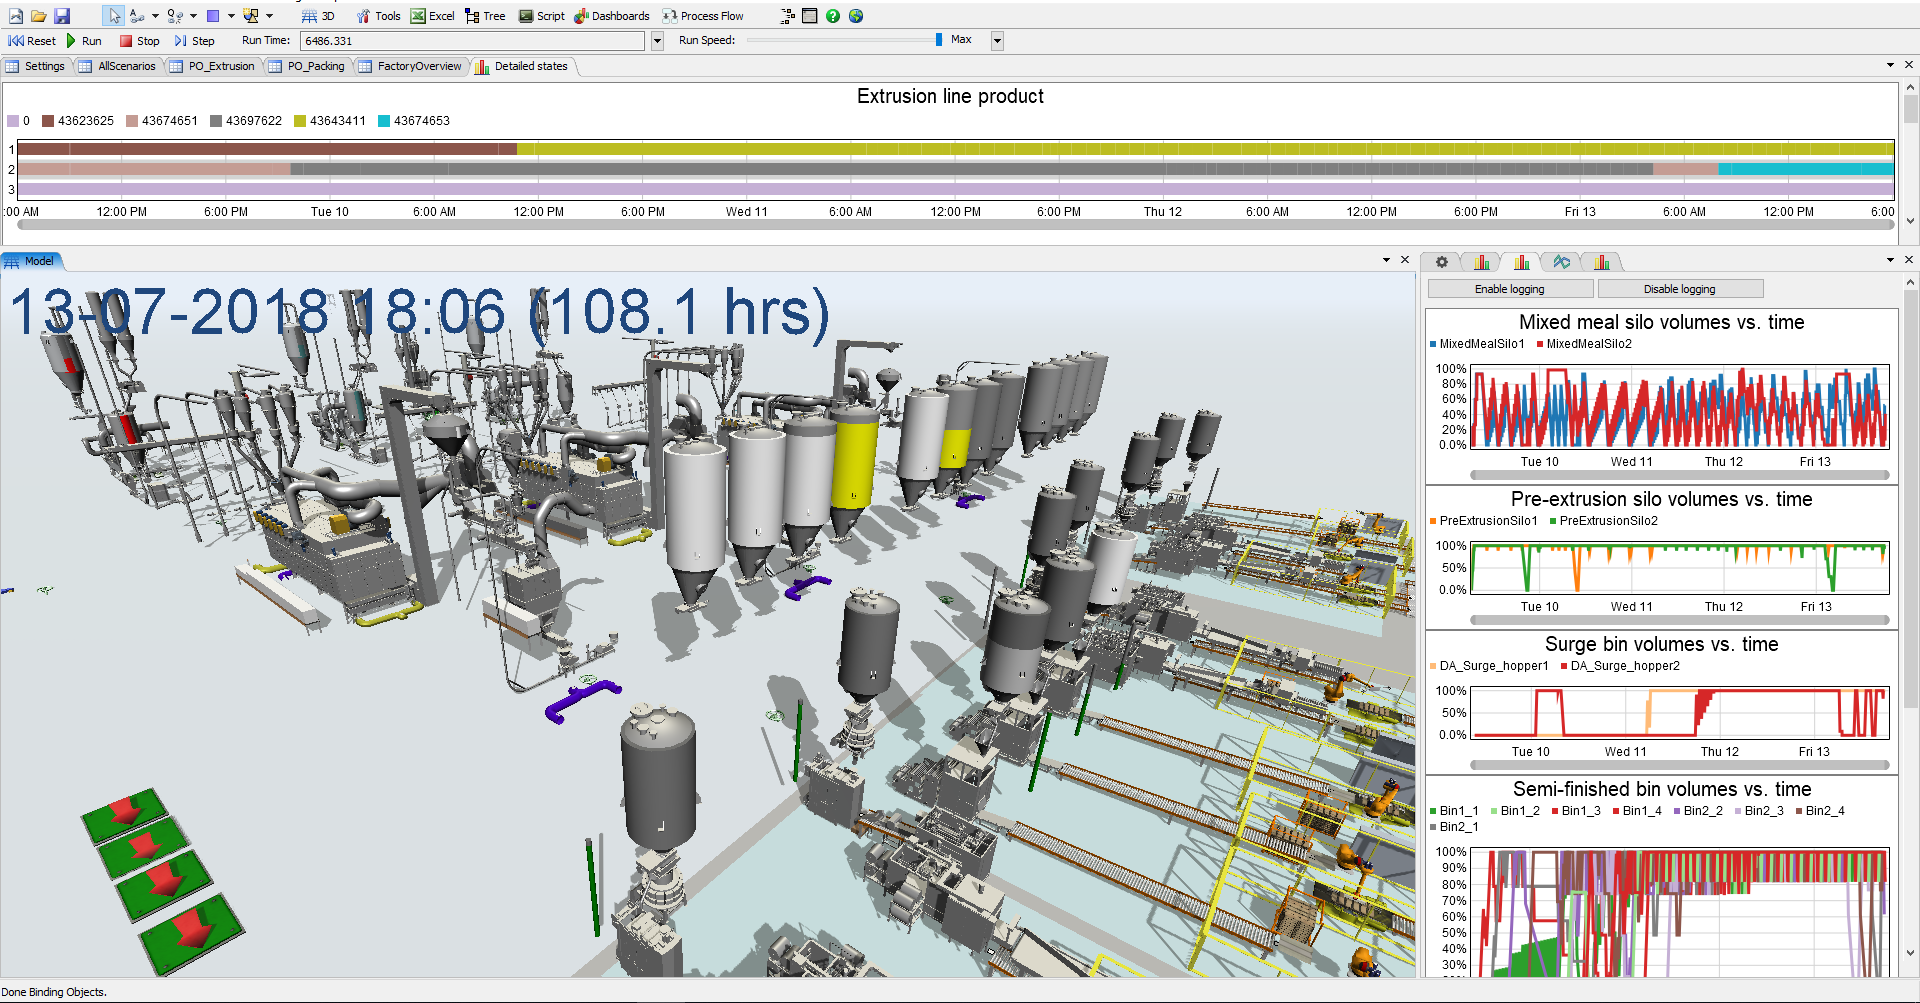This screenshot has width=1920, height=1003.
Task: Open a new 3D view
Action: pyautogui.click(x=318, y=16)
